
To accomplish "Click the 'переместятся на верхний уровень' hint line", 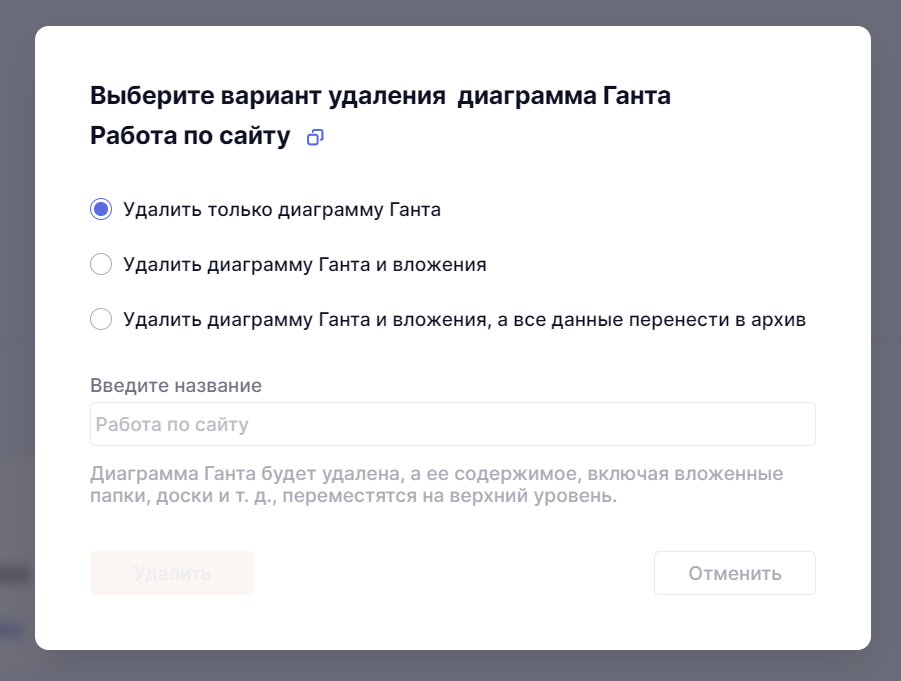I will pyautogui.click(x=450, y=496).
